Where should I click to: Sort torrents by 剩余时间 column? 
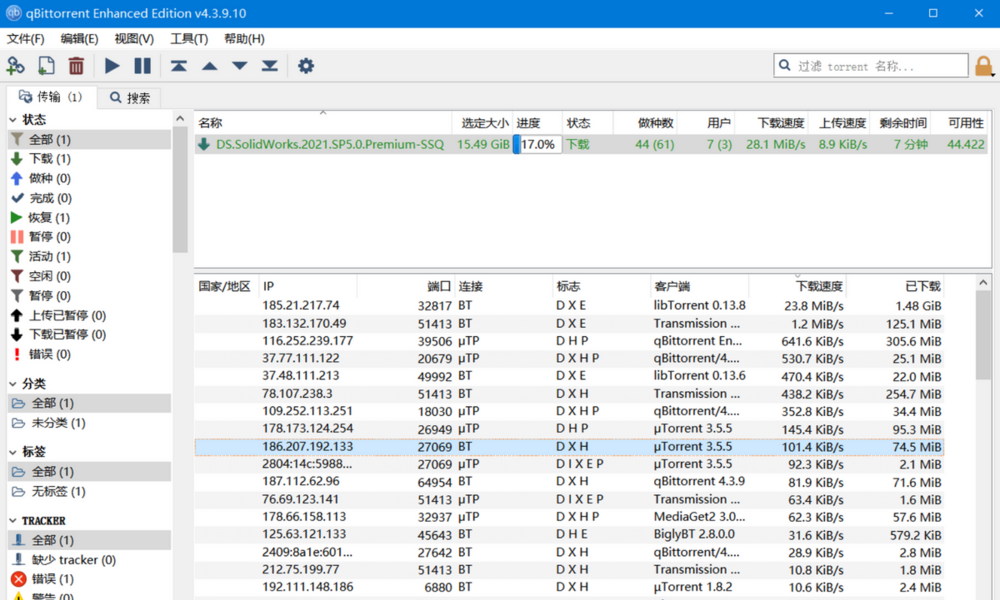pos(899,122)
